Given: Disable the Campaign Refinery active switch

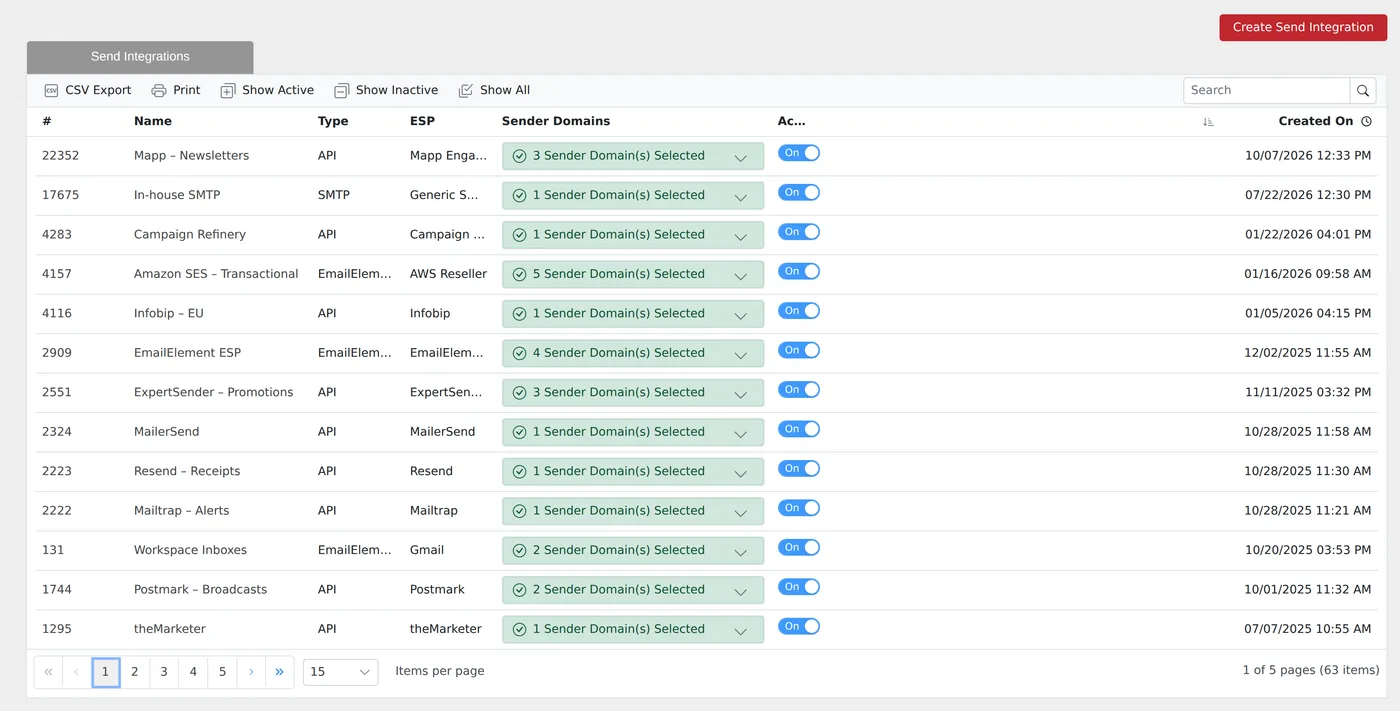Looking at the screenshot, I should (x=799, y=232).
